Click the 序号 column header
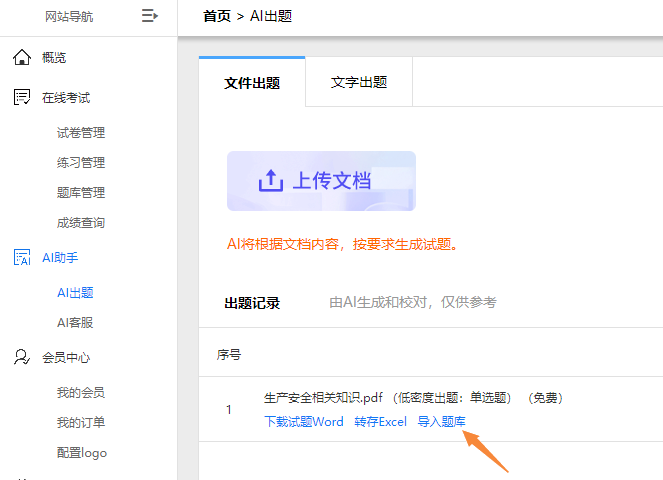 pos(229,354)
